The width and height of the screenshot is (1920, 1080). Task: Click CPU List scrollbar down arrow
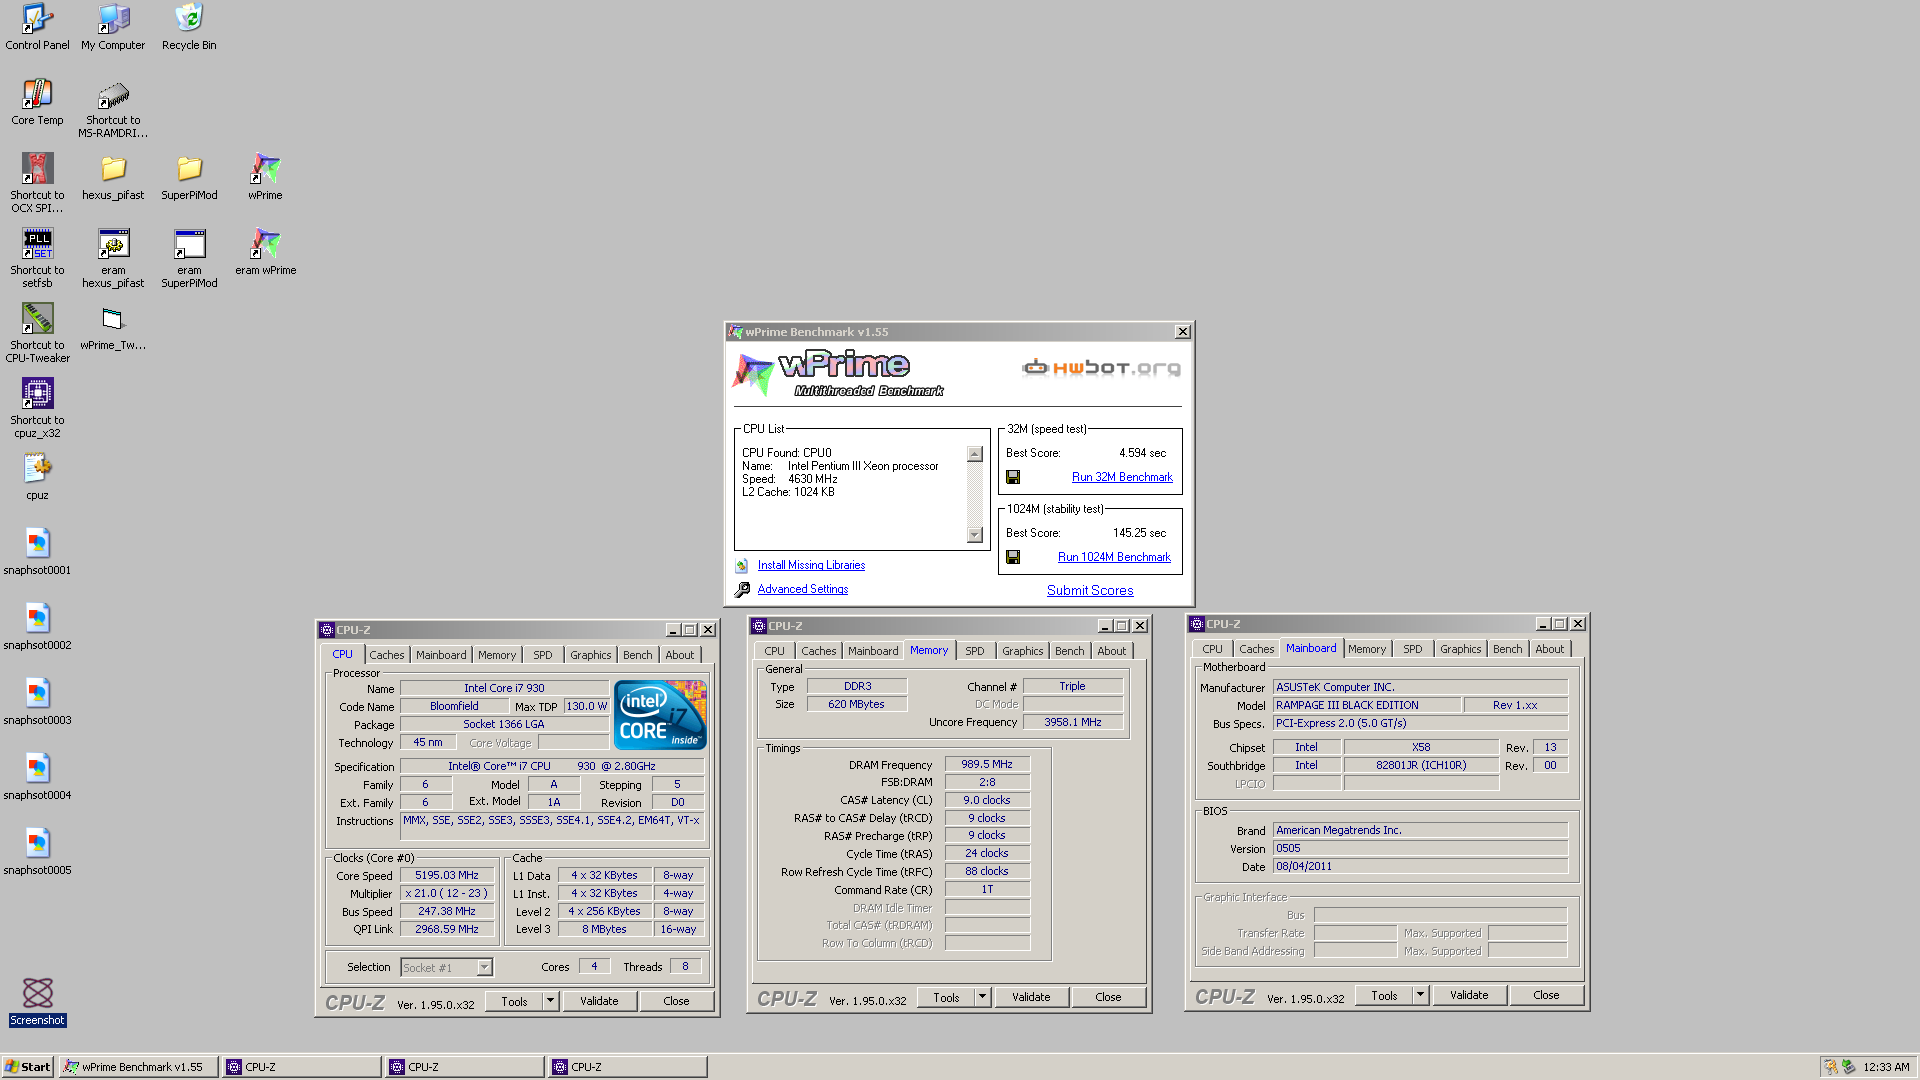pos(975,535)
